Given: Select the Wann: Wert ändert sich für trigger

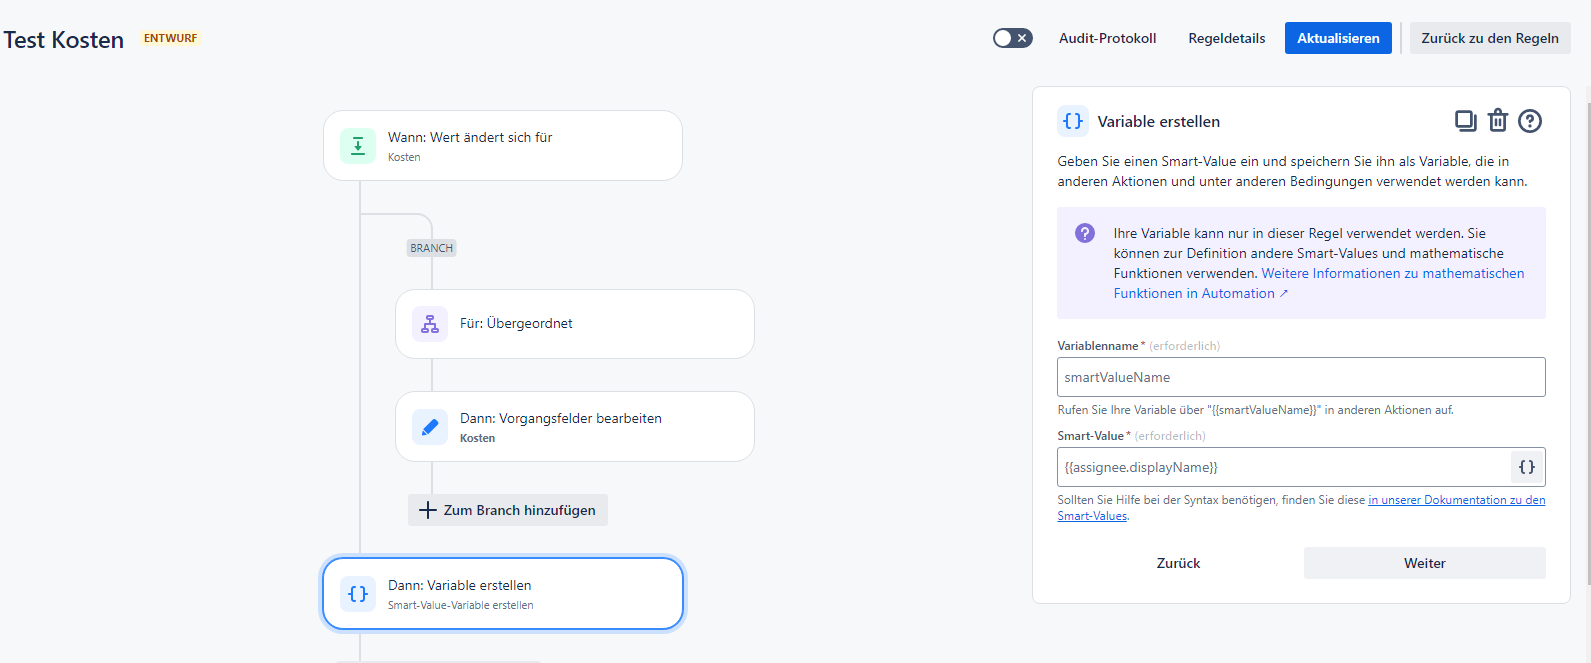Looking at the screenshot, I should (503, 146).
